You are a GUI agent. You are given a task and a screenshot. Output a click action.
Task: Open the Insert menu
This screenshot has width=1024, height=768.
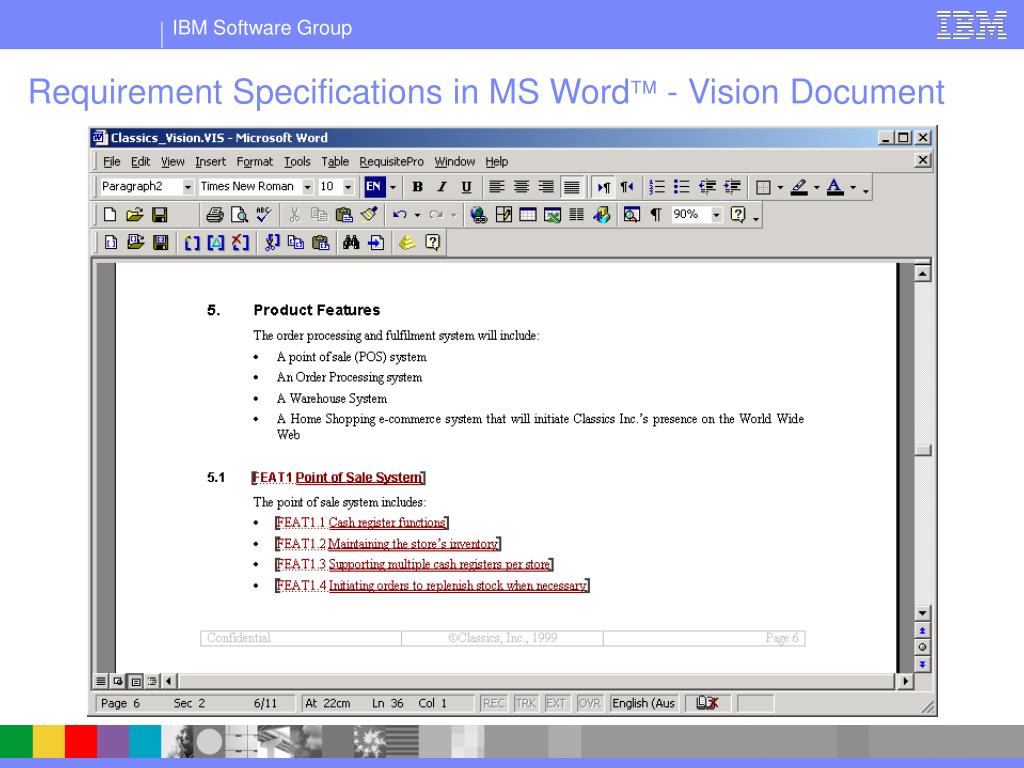point(210,161)
